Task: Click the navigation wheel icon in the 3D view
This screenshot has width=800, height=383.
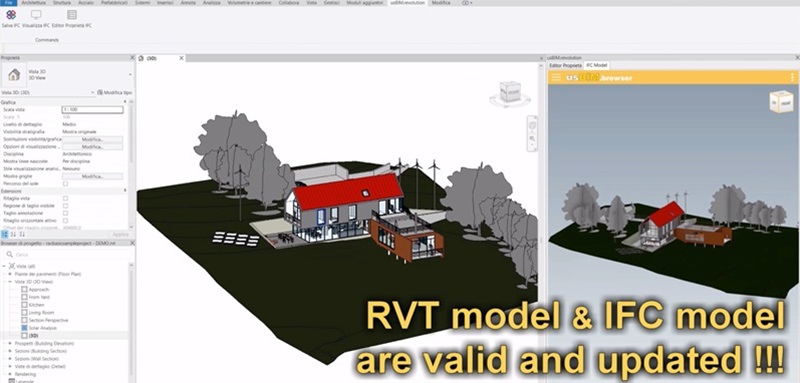Action: (532, 125)
